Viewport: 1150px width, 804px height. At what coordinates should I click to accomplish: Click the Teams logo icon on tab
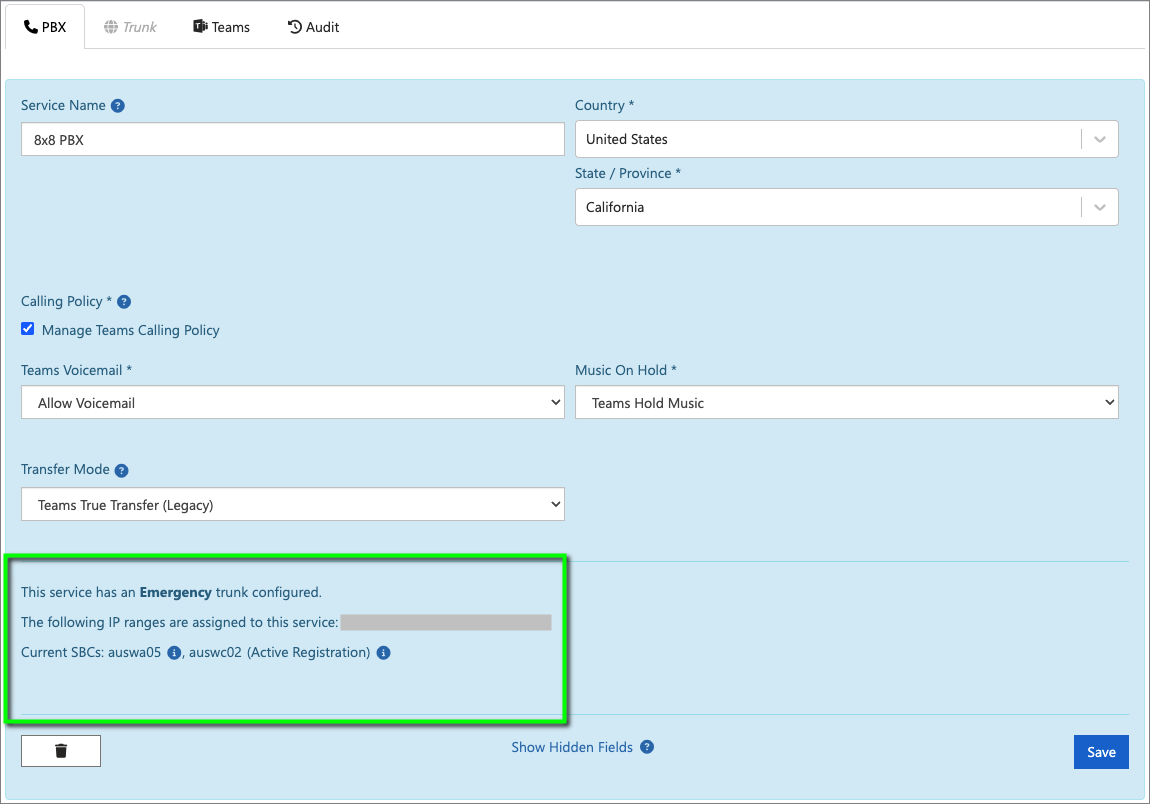point(200,26)
